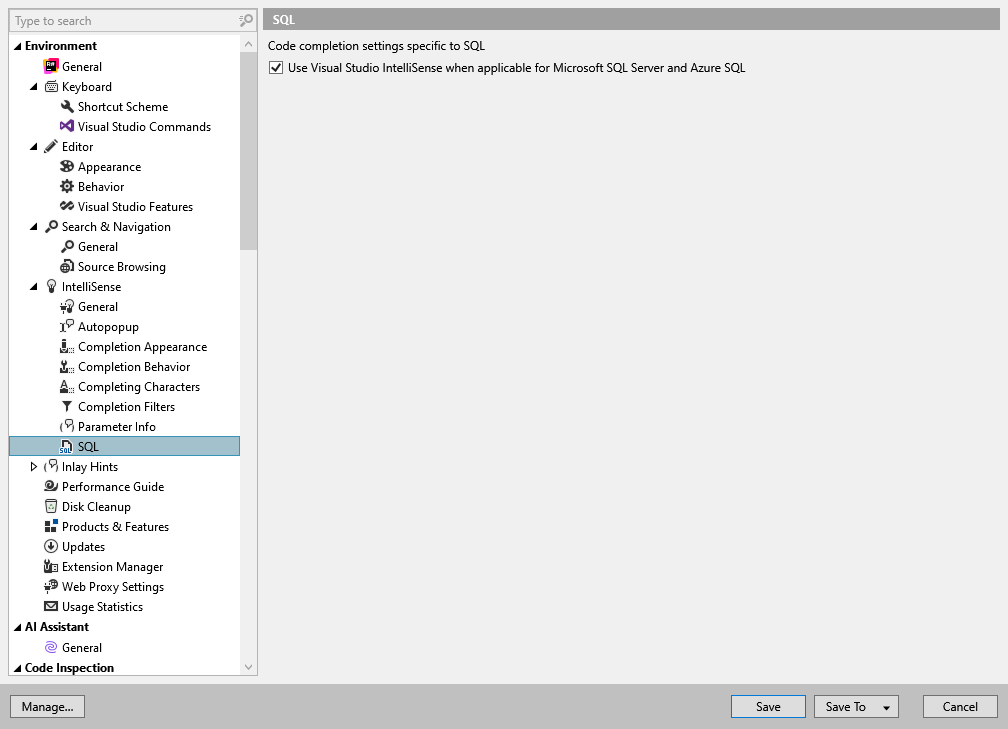Select the Disk Cleanup icon
This screenshot has width=1008, height=729.
(x=50, y=506)
